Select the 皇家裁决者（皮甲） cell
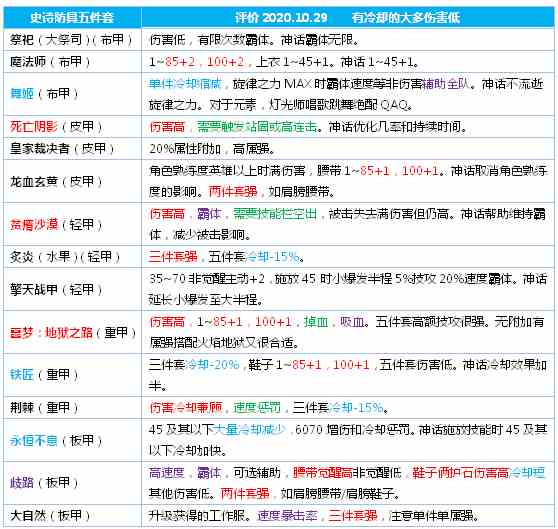The image size is (558, 529). tap(72, 148)
